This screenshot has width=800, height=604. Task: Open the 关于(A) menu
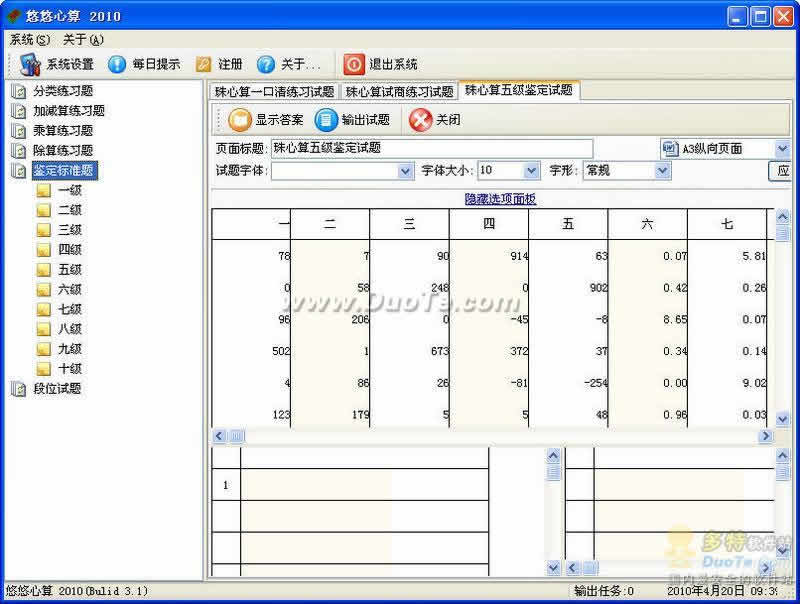coord(83,40)
